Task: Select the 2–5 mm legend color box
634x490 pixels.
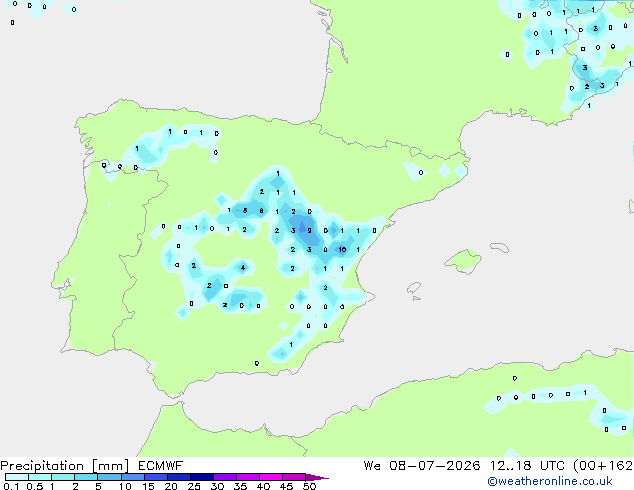Action: coord(86,477)
